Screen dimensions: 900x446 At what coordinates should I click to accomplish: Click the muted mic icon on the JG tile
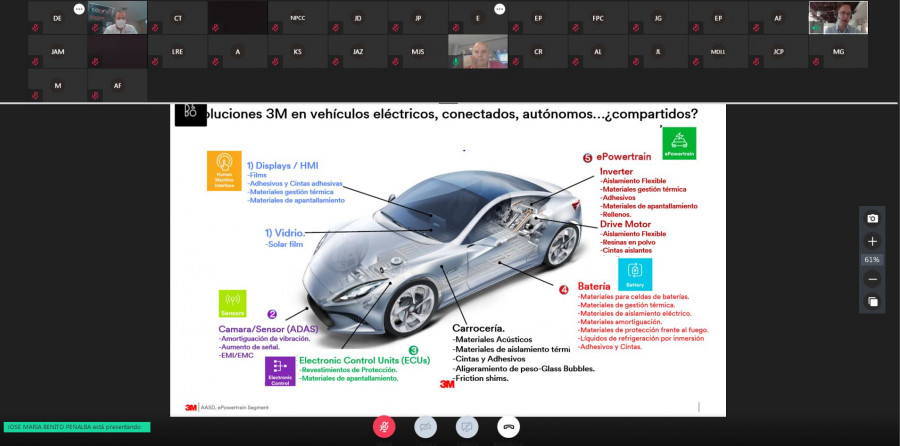[x=635, y=28]
